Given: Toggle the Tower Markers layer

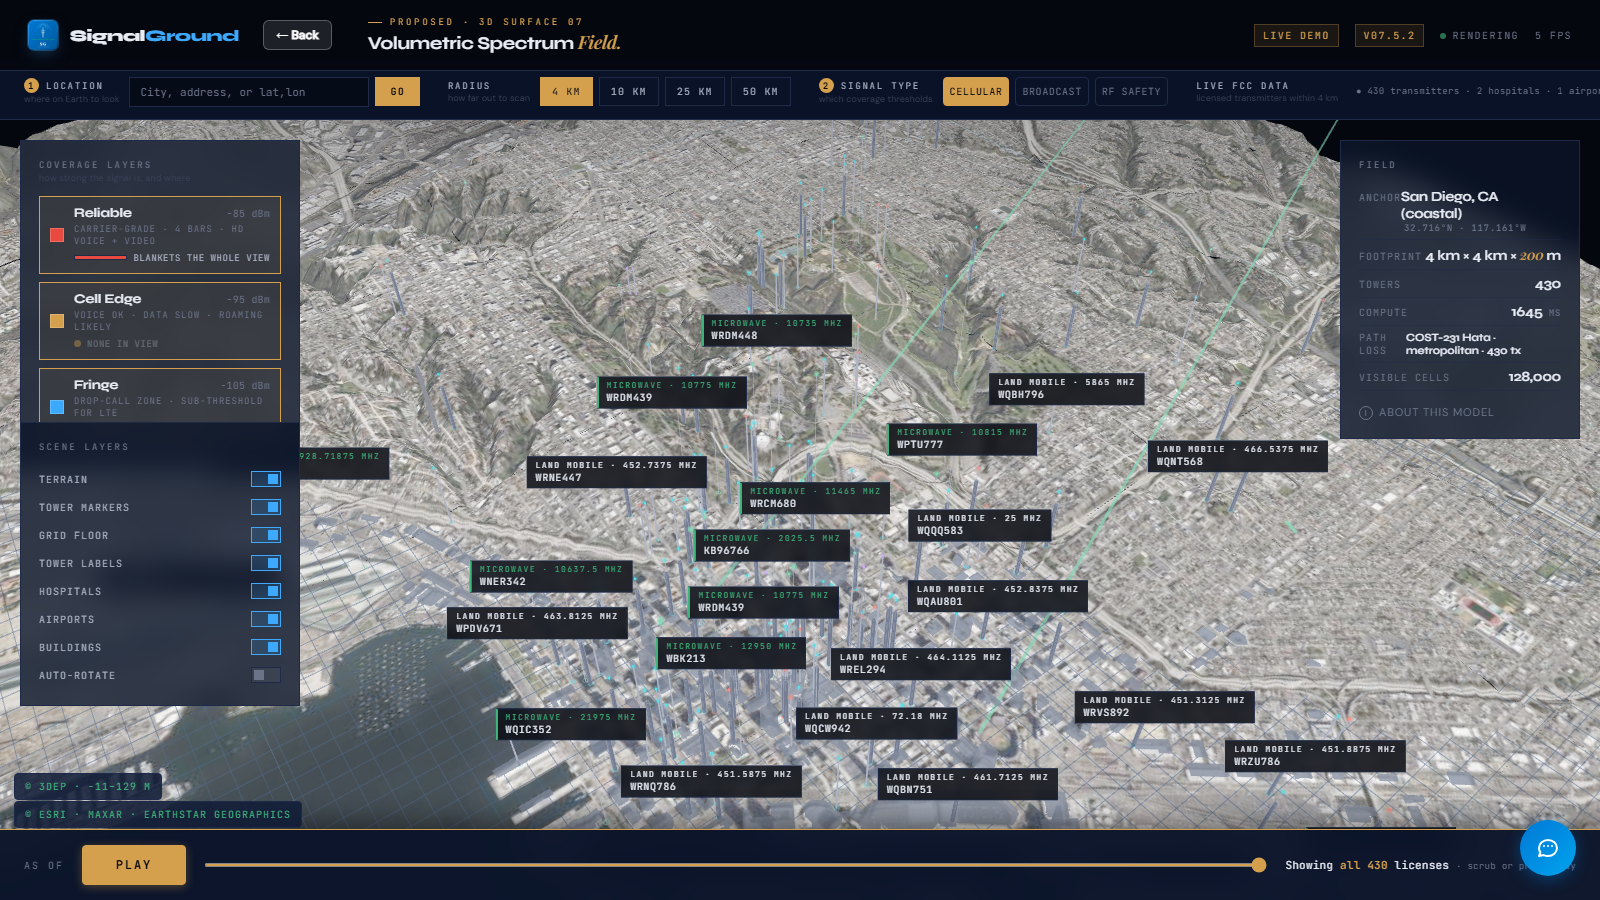Looking at the screenshot, I should [266, 507].
